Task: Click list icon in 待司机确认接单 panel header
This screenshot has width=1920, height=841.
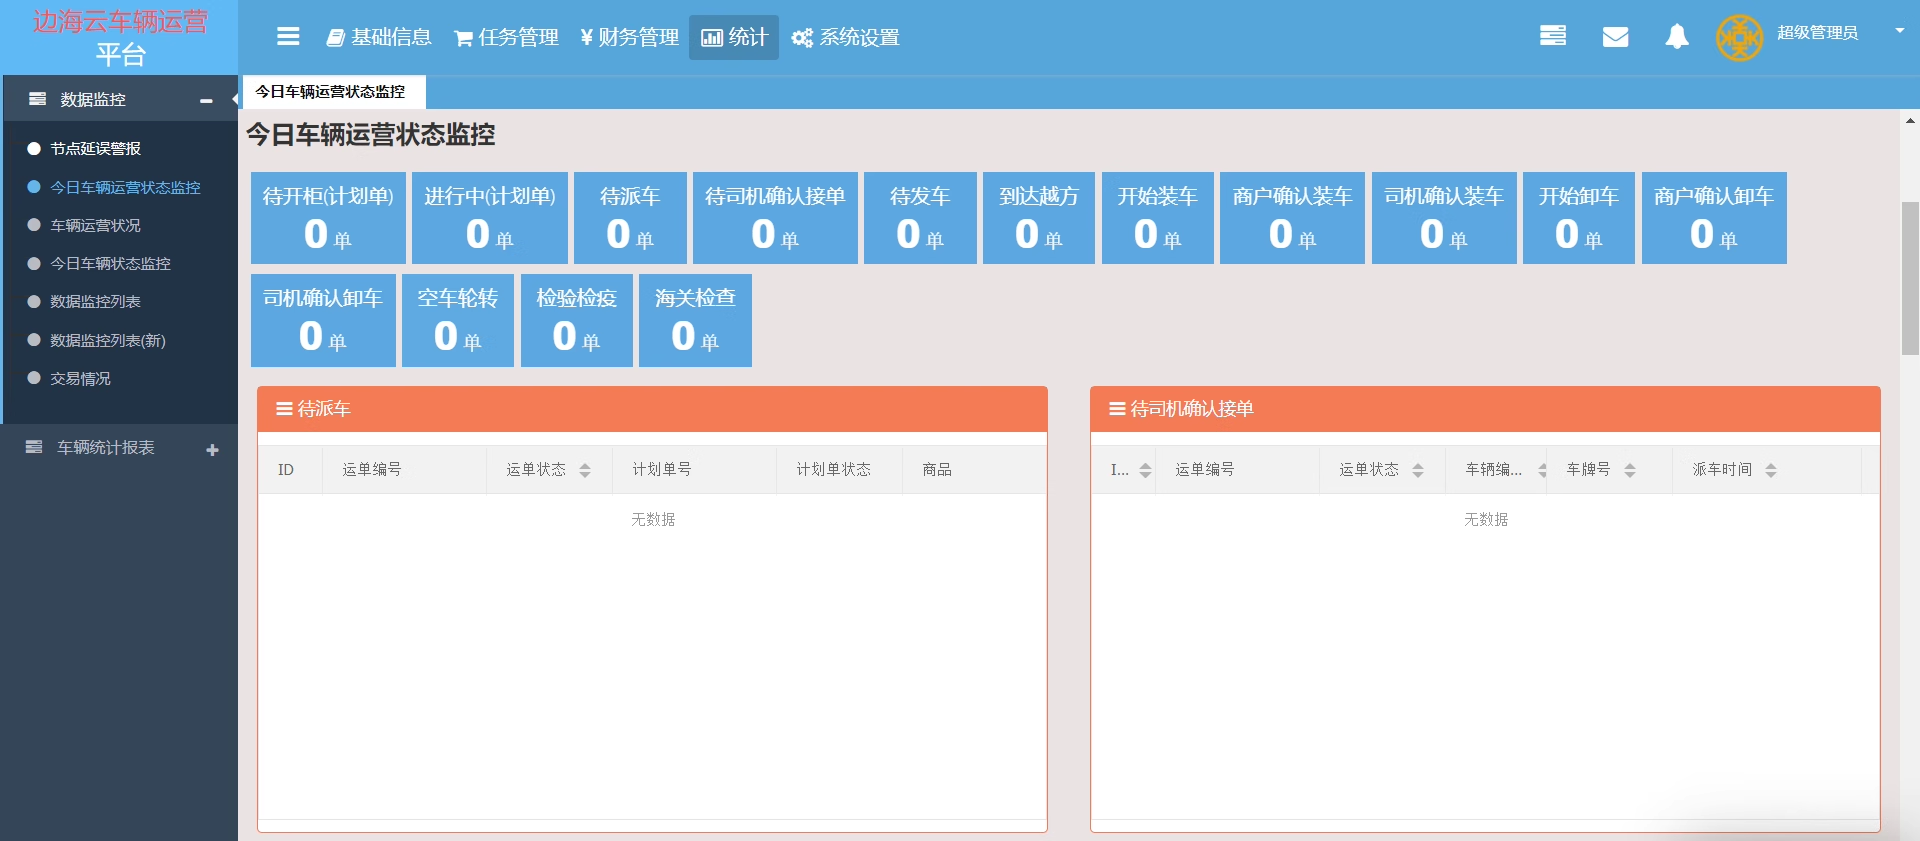Action: 1117,409
